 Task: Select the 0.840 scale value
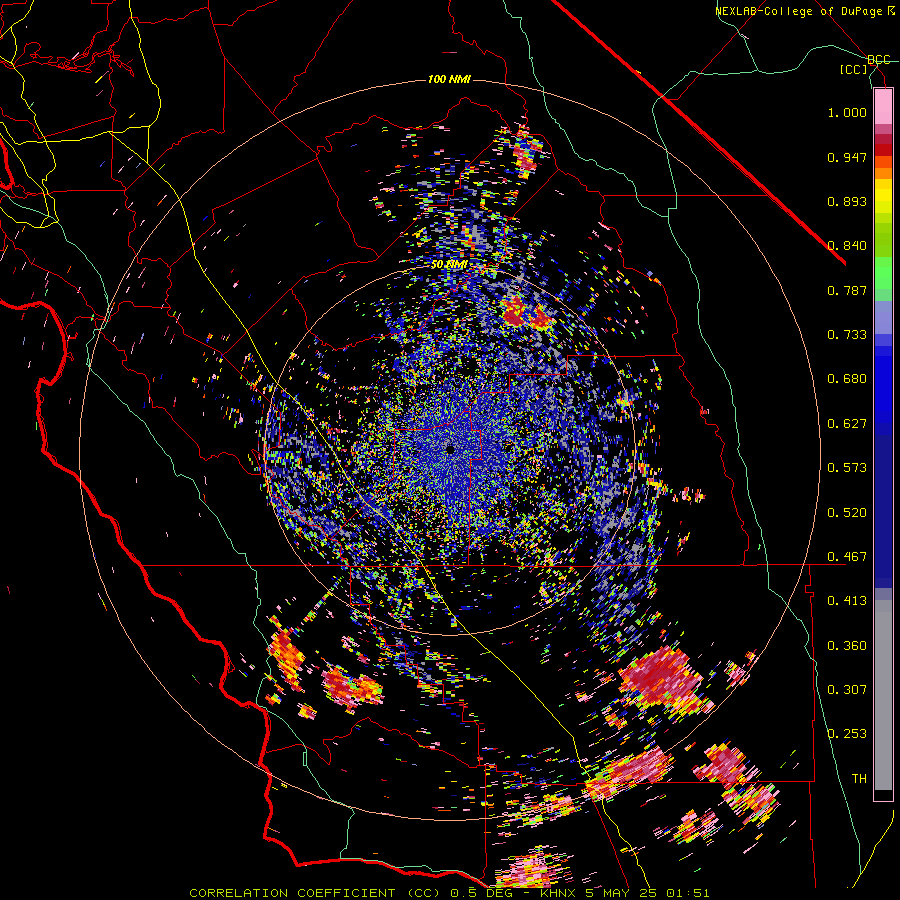[x=847, y=246]
